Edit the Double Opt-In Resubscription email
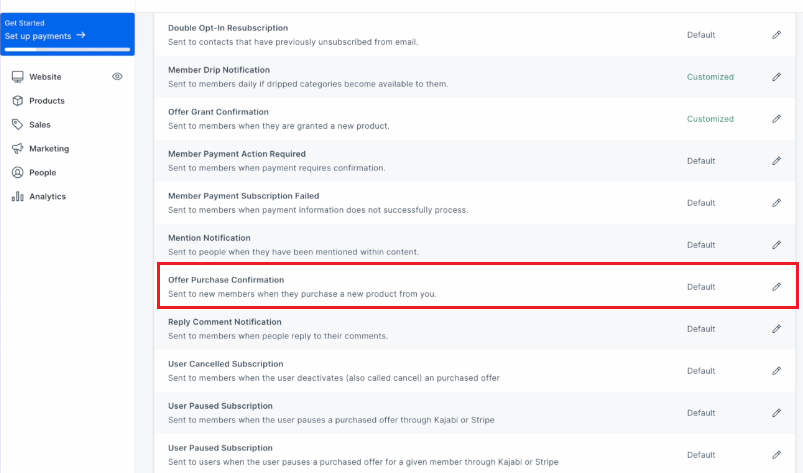This screenshot has height=473, width=803. [x=776, y=35]
